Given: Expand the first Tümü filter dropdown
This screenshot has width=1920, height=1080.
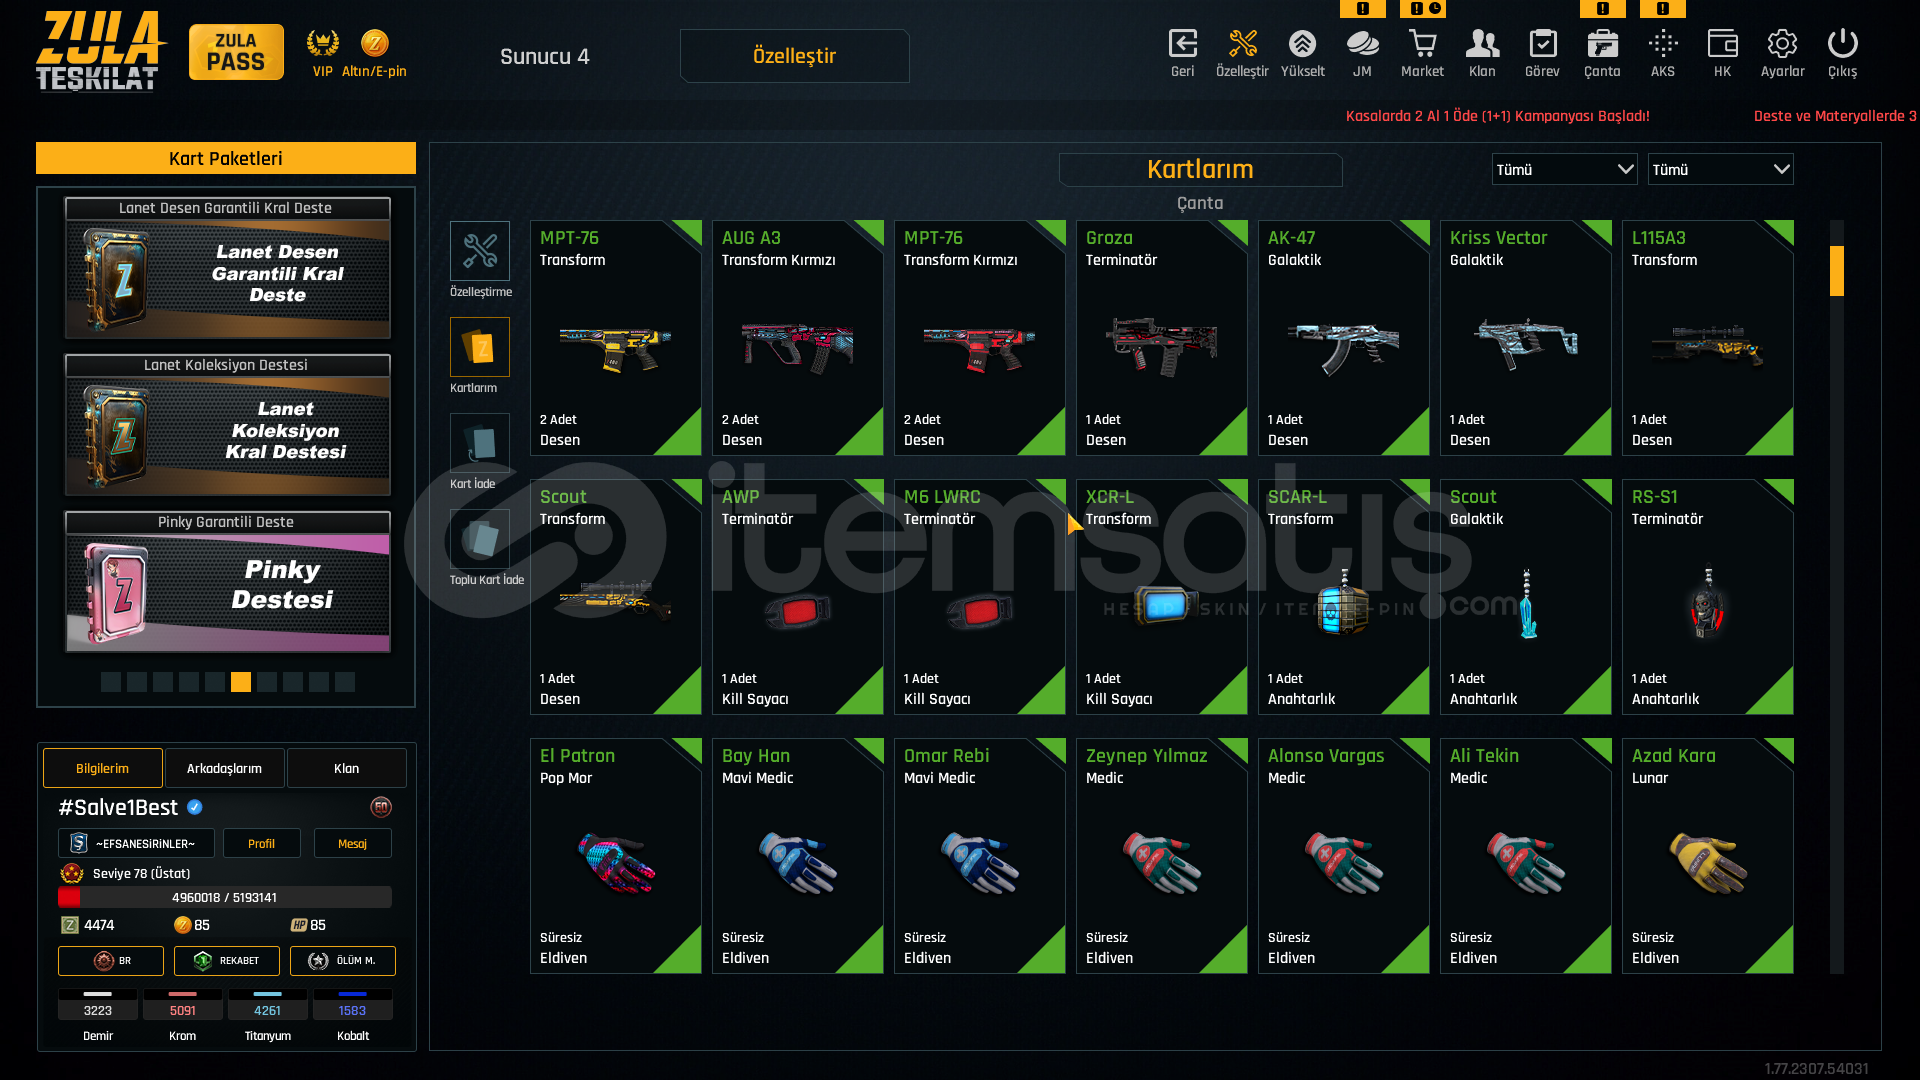Looking at the screenshot, I should [1564, 169].
